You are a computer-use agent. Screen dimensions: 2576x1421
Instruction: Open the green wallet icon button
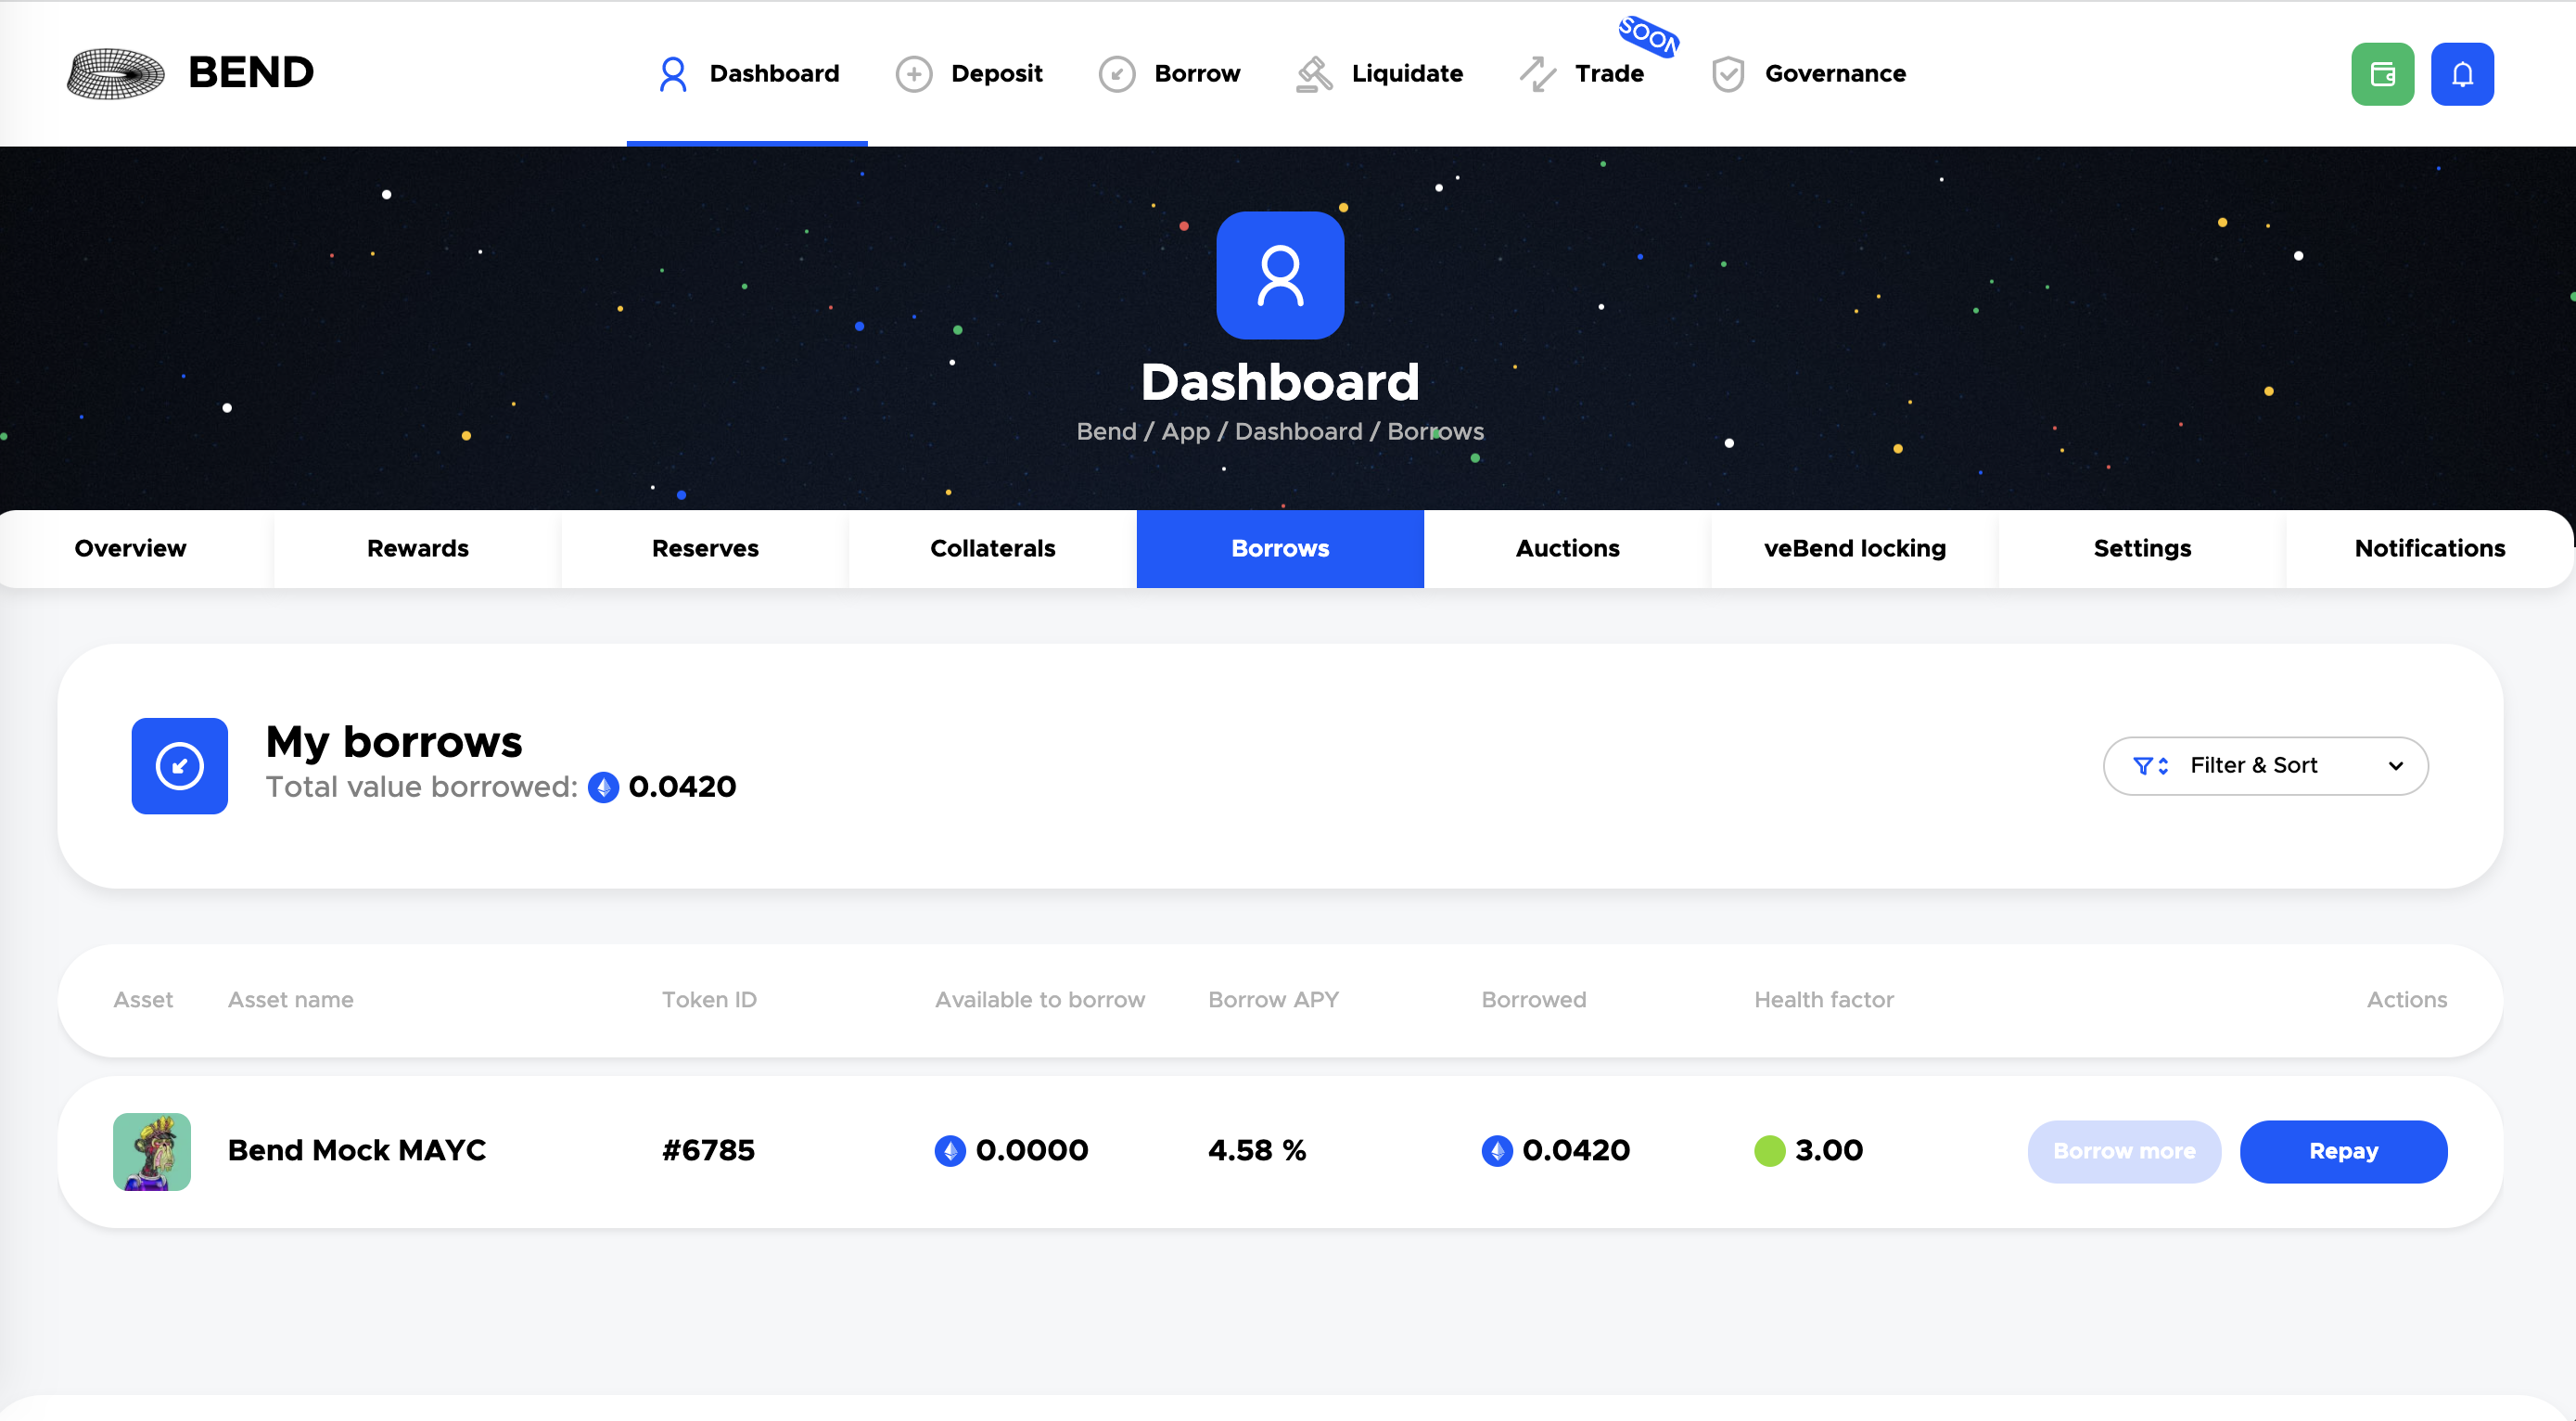2382,74
